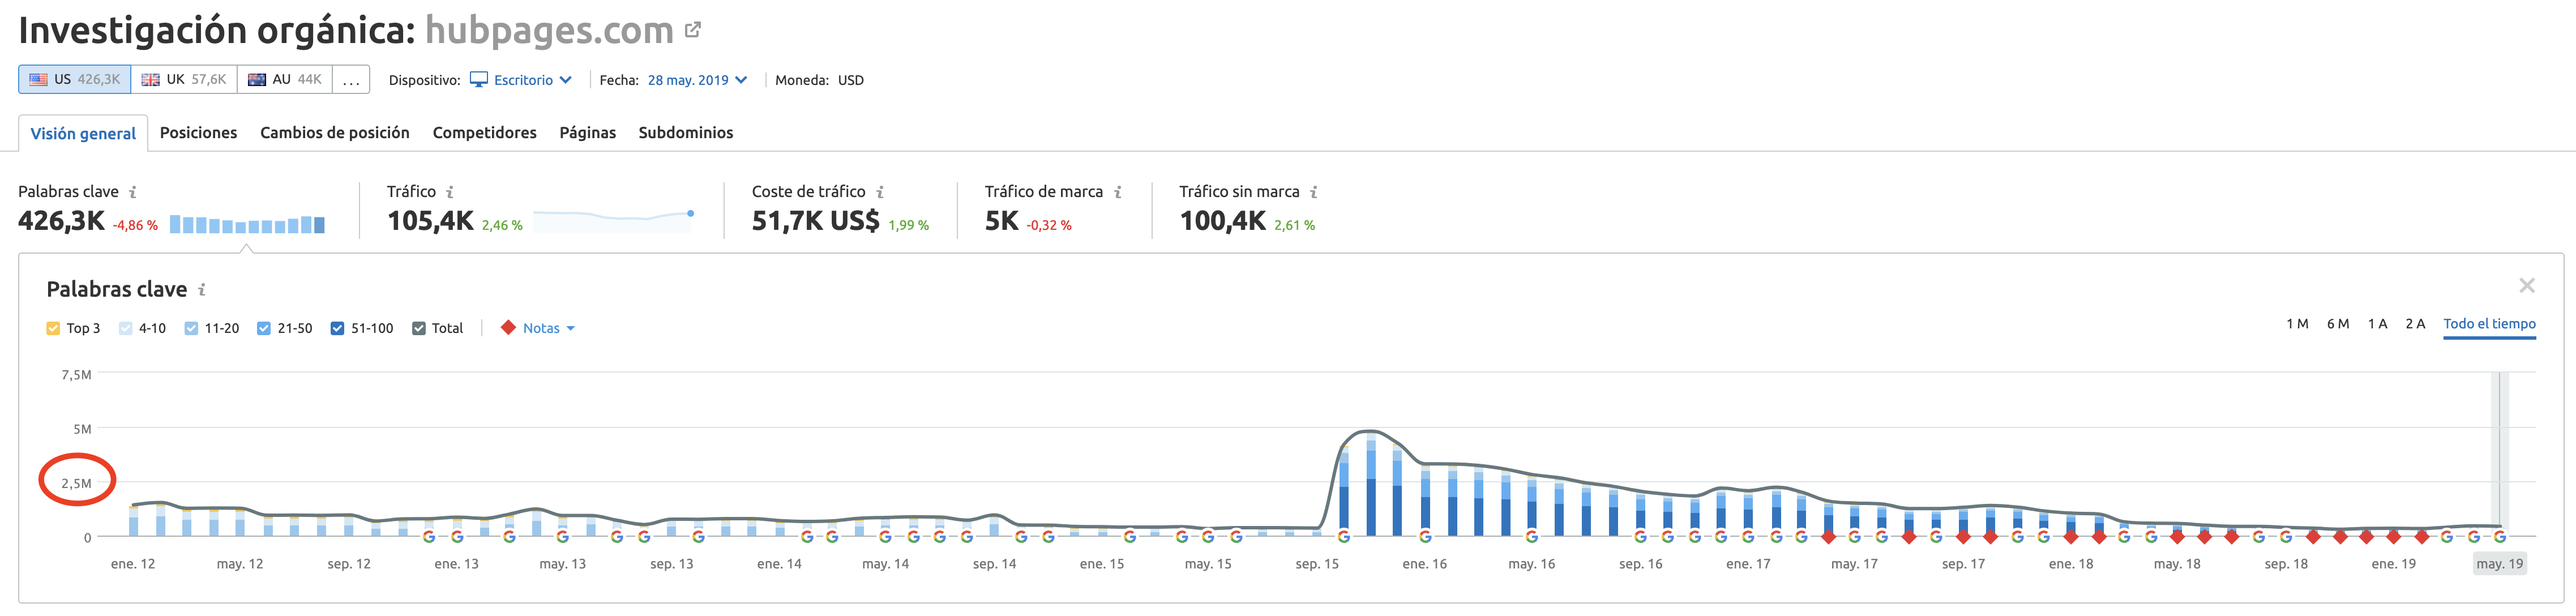
Task: Enable the Total checkbox
Action: [x=418, y=327]
